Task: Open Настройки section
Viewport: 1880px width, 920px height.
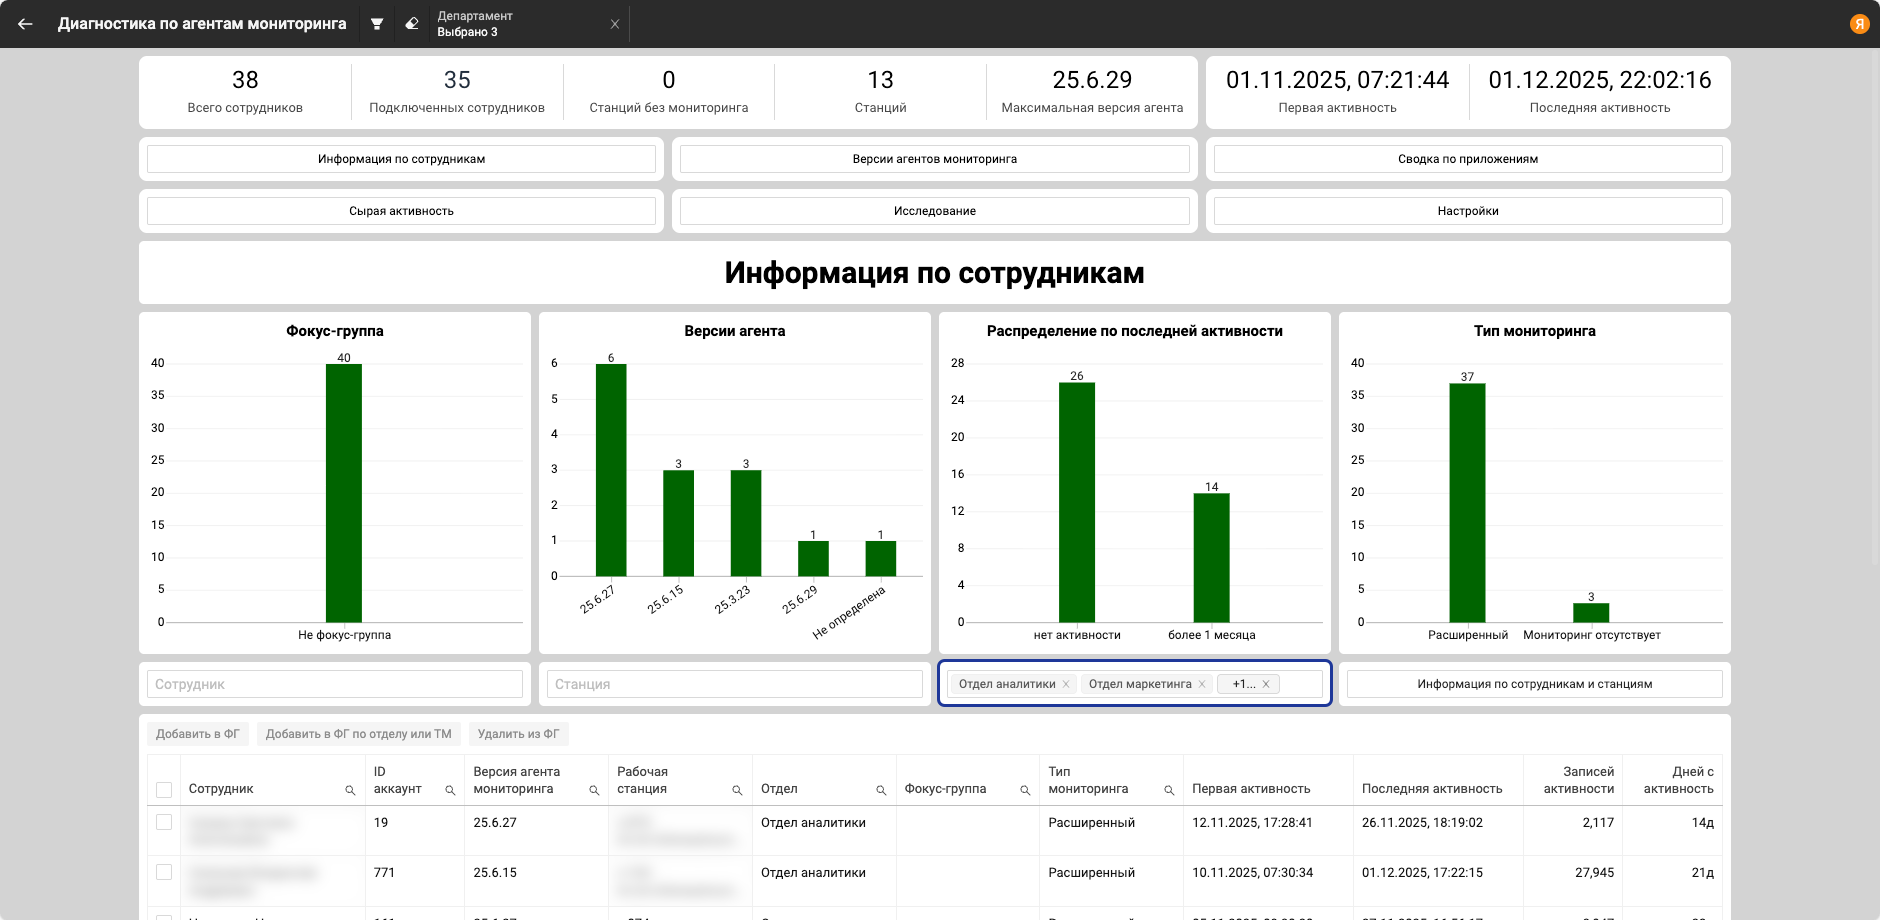Action: point(1468,211)
